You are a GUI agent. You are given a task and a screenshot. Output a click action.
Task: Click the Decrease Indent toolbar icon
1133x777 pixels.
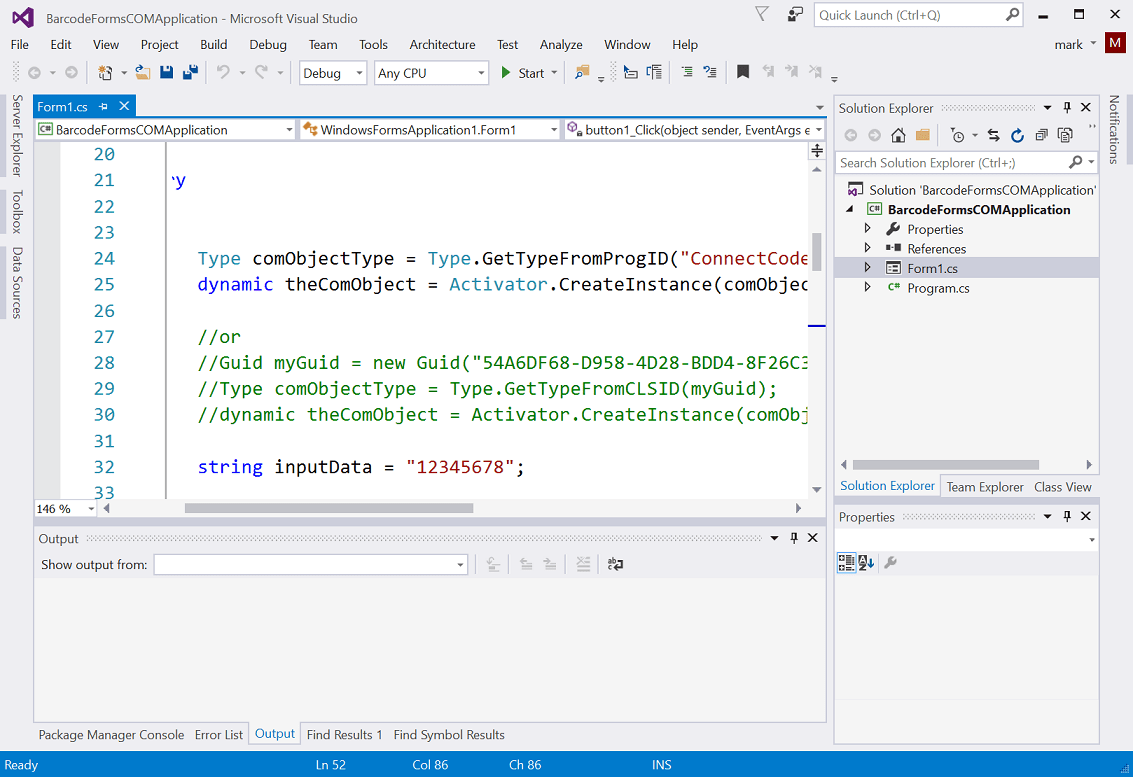(x=686, y=72)
